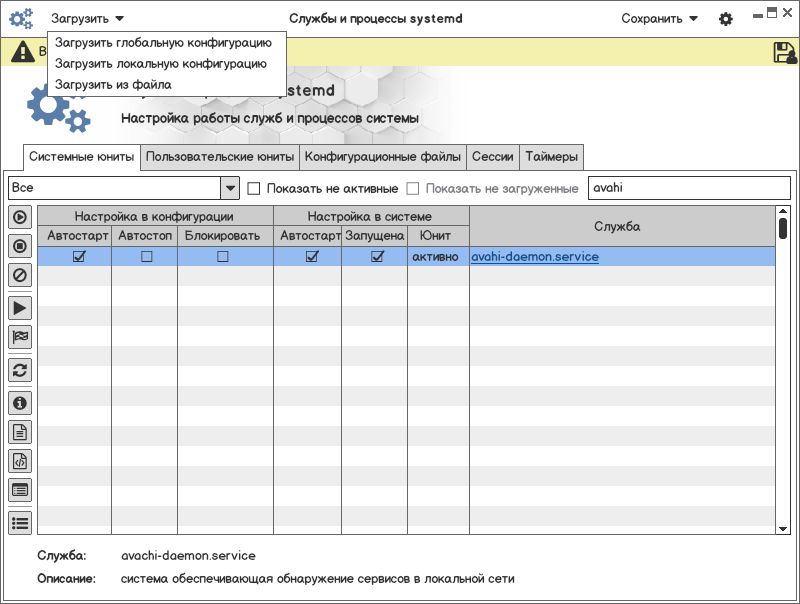Click the bulleted list icon at bottom
Screen dimensions: 800x604
19,521
